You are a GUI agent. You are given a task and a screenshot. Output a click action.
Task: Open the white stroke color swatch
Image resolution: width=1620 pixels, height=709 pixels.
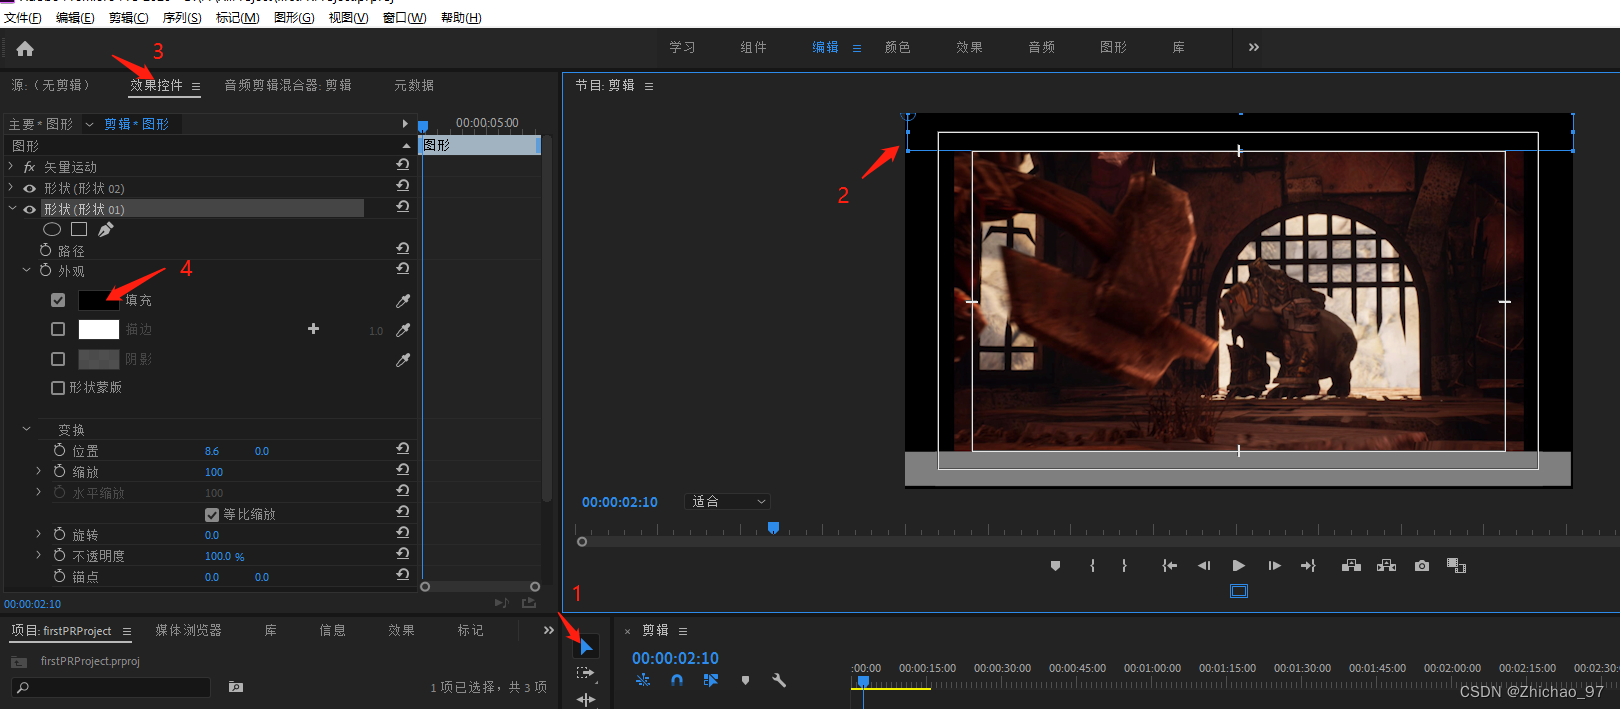tap(98, 329)
